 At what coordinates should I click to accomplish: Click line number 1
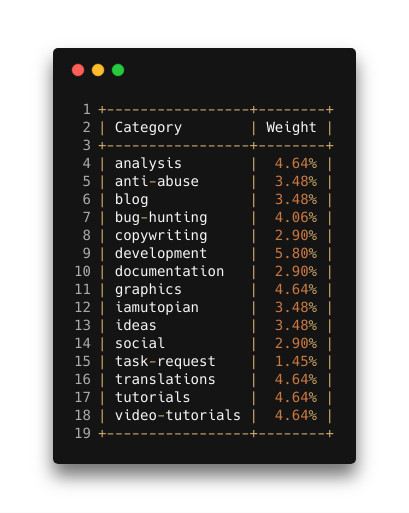pos(87,109)
